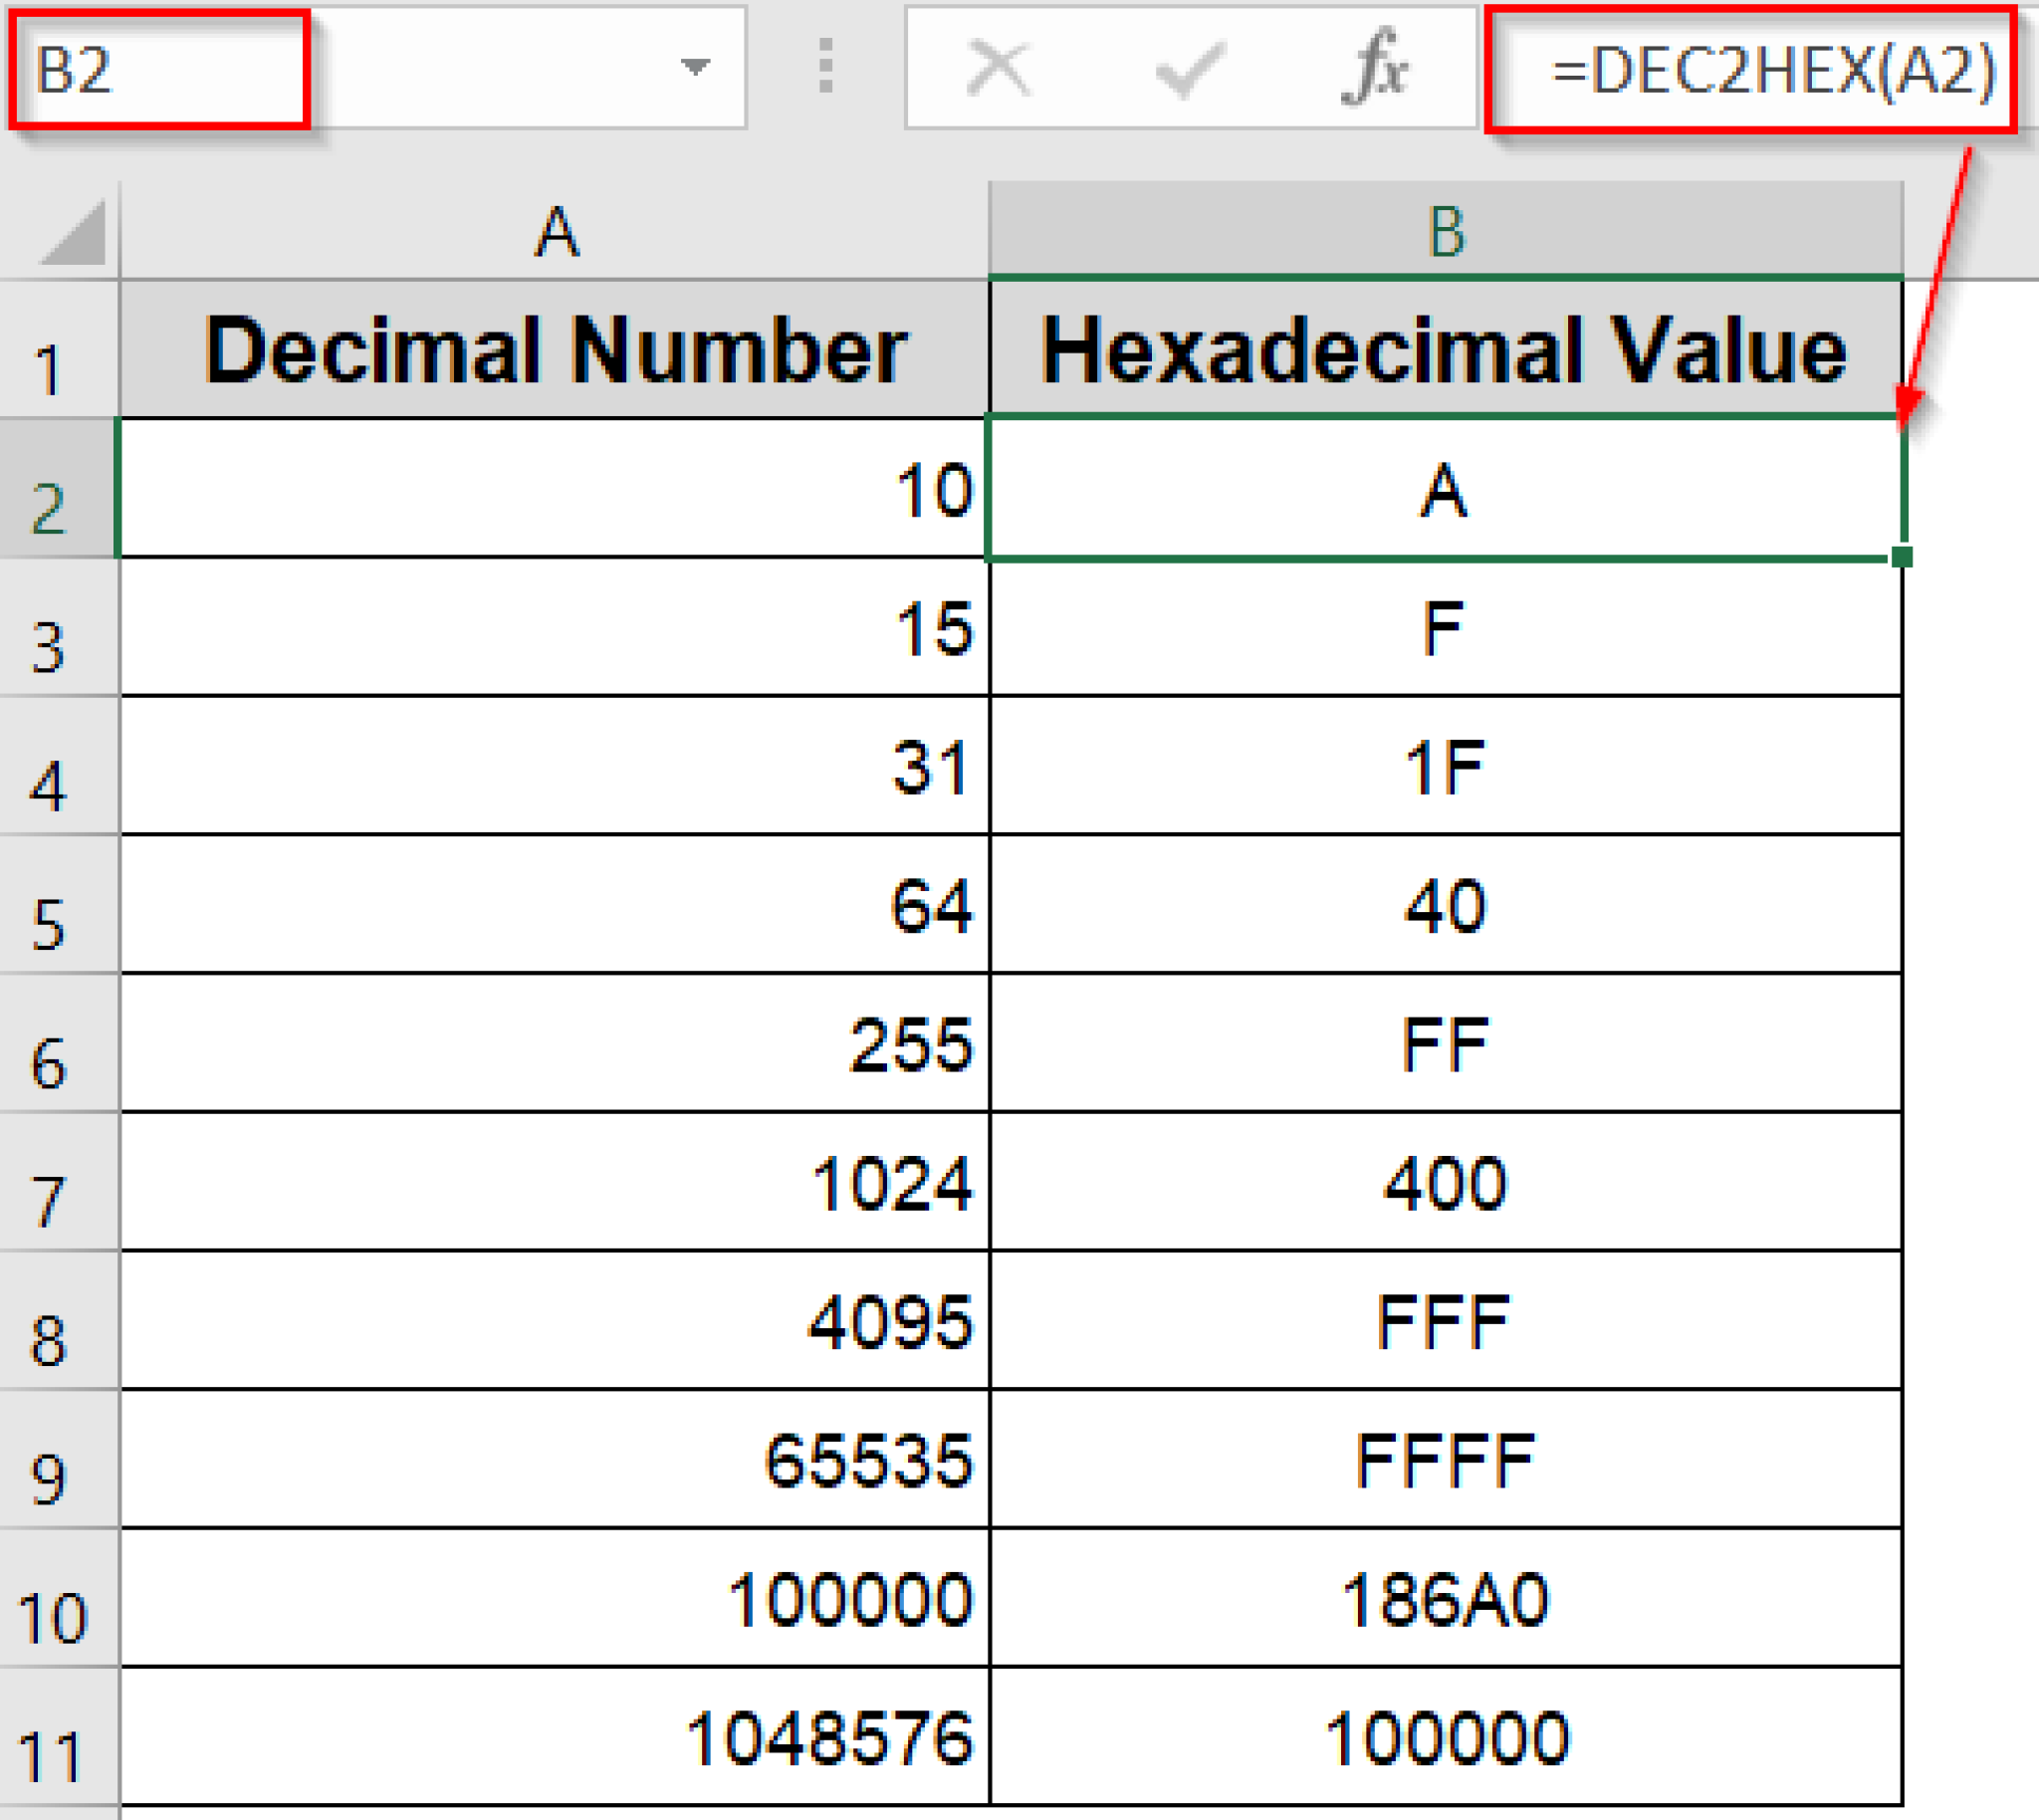Viewport: 2039px width, 1820px height.
Task: Click the formula bar resize dots handle
Action: (x=825, y=66)
